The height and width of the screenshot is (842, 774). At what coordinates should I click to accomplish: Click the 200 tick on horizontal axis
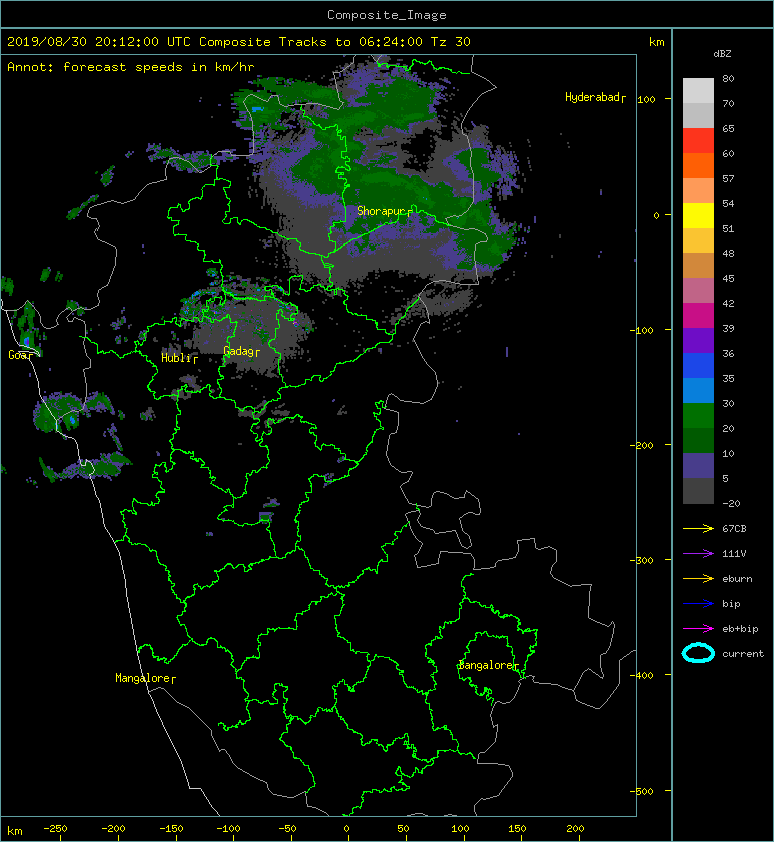tap(575, 829)
